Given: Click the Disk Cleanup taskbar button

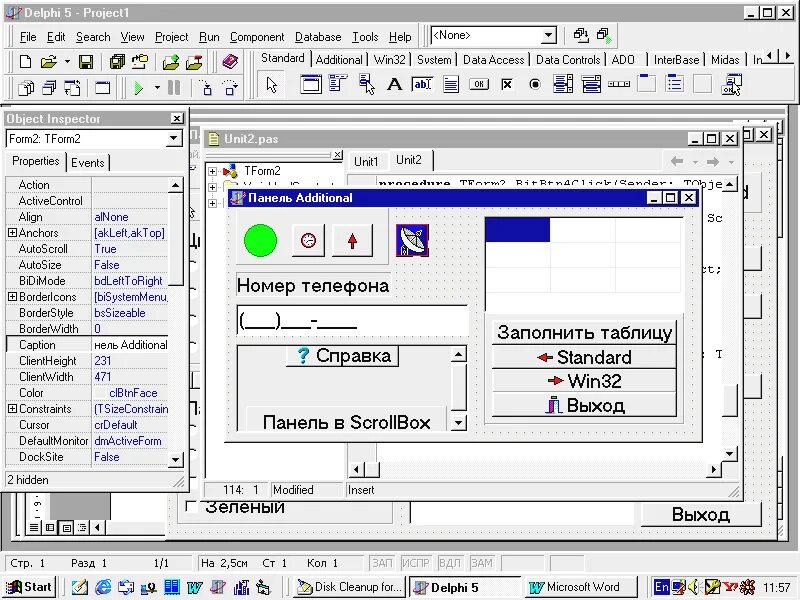Looking at the screenshot, I should [350, 587].
